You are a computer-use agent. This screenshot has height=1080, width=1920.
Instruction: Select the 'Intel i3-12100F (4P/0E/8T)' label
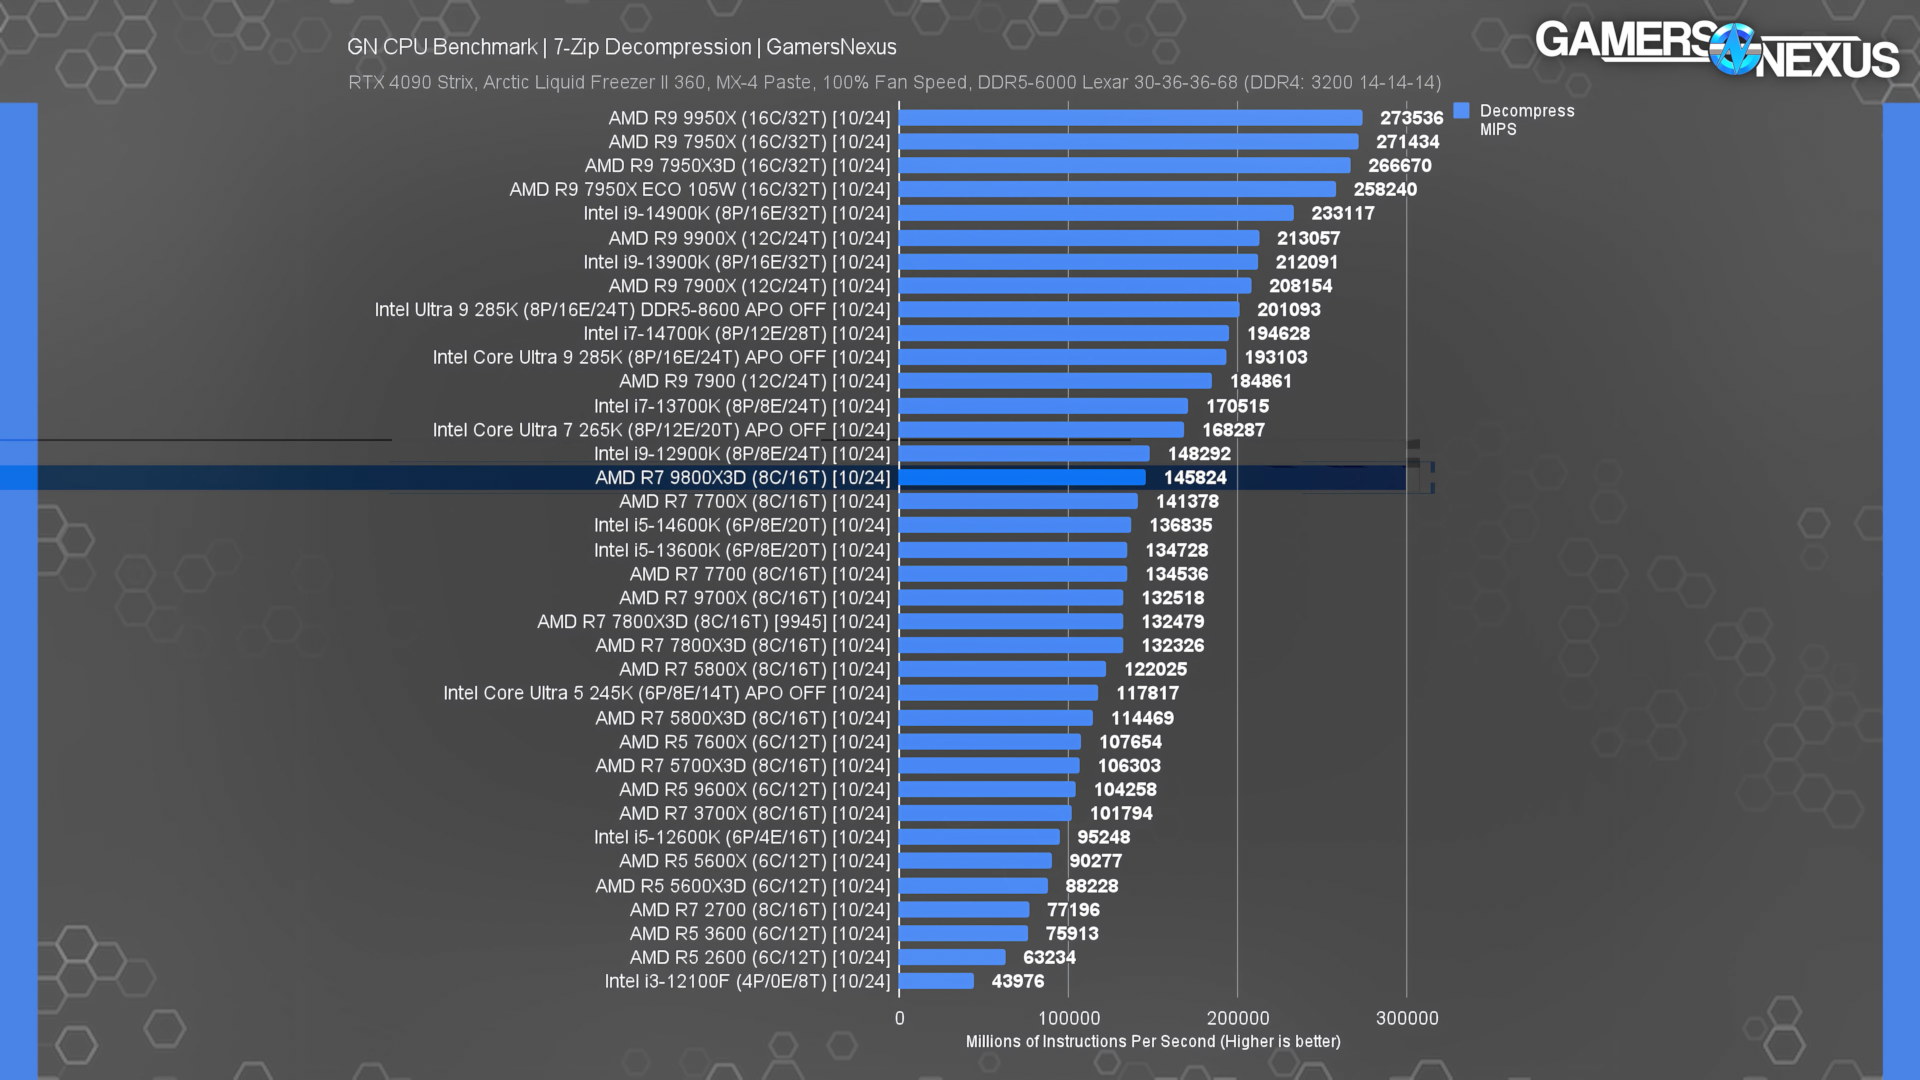click(x=747, y=982)
